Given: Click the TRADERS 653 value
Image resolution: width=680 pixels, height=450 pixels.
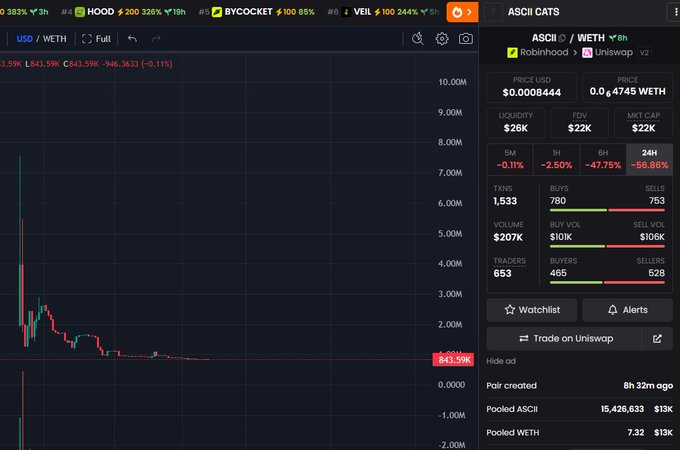Looking at the screenshot, I should (502, 274).
